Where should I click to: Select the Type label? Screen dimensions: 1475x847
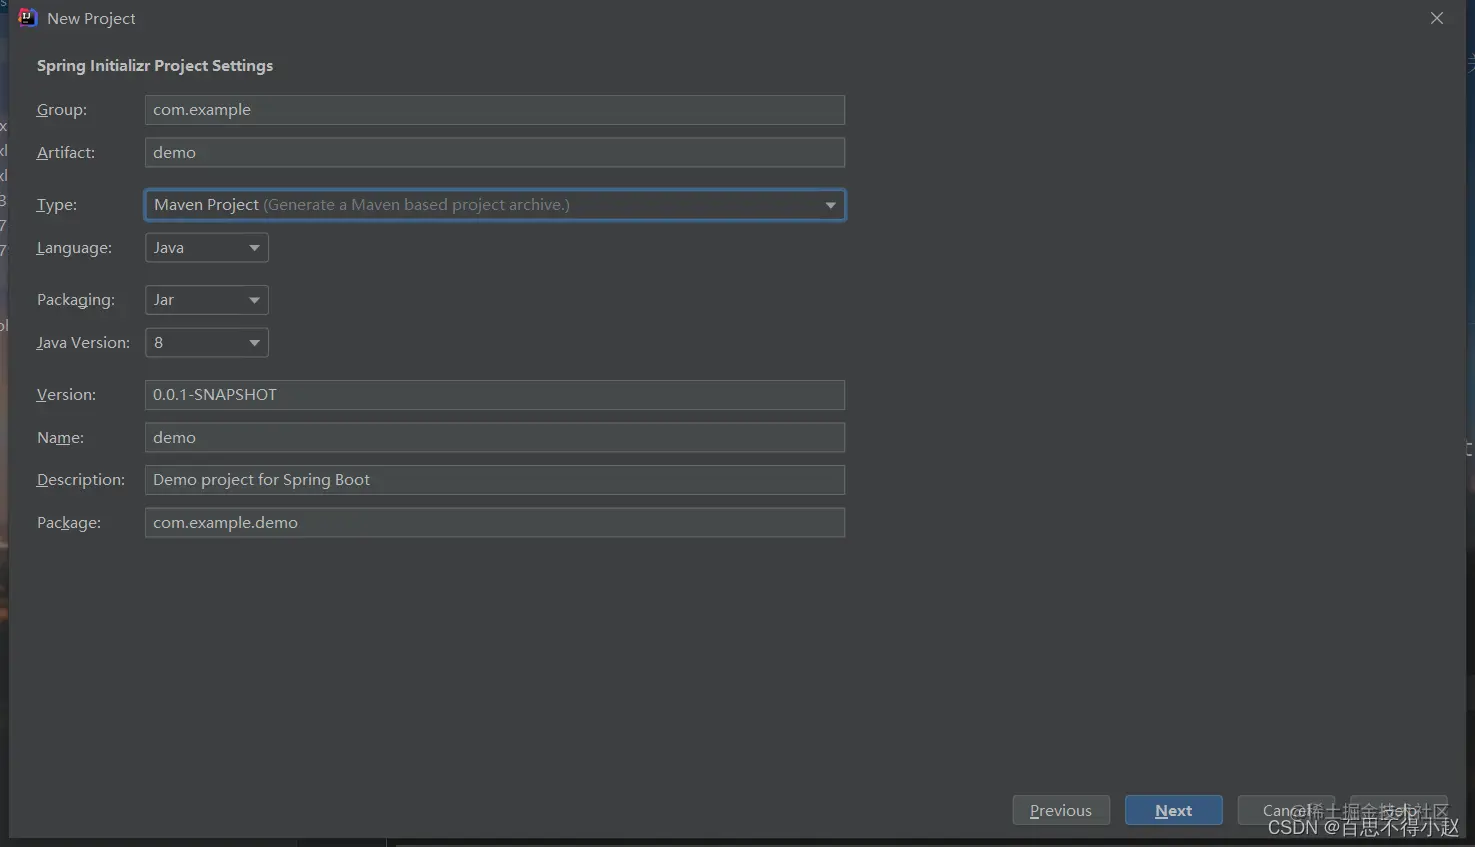point(57,205)
